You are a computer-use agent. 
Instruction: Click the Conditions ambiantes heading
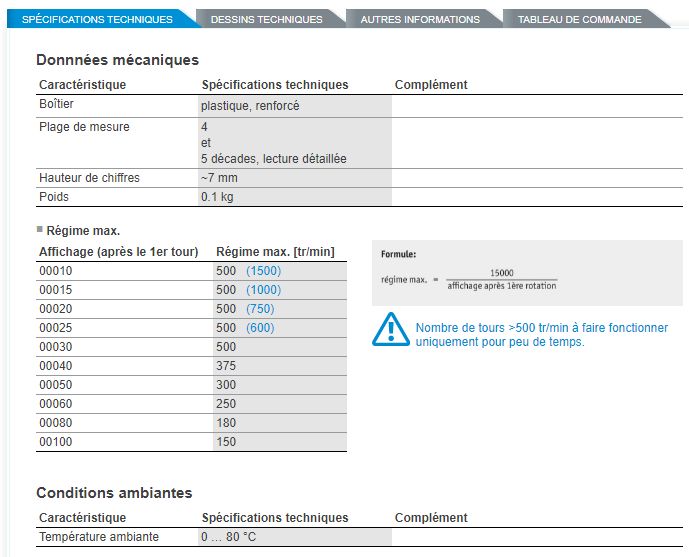tap(114, 492)
